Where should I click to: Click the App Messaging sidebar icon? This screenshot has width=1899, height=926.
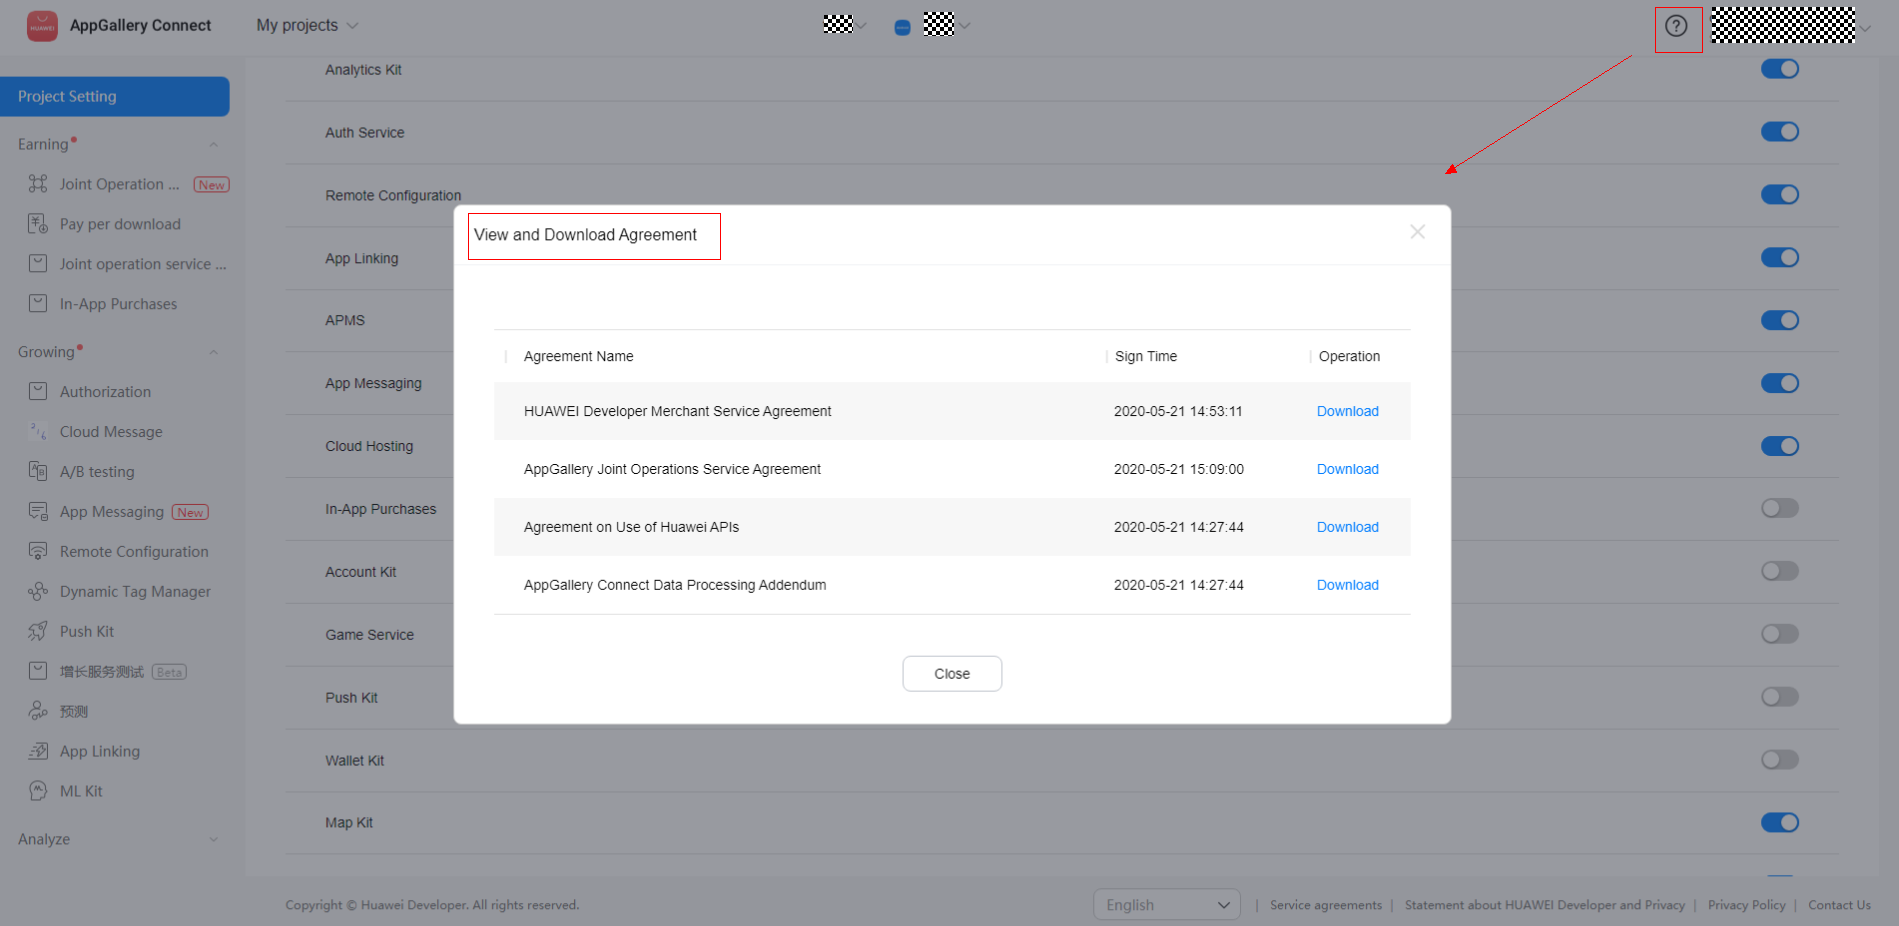(x=38, y=512)
